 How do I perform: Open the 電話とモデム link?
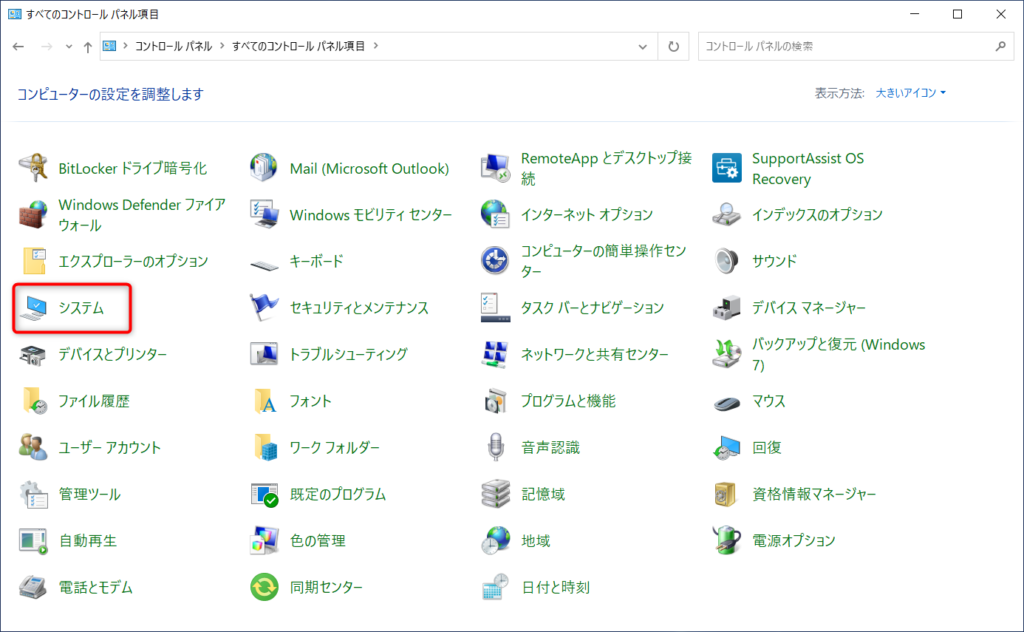point(95,587)
